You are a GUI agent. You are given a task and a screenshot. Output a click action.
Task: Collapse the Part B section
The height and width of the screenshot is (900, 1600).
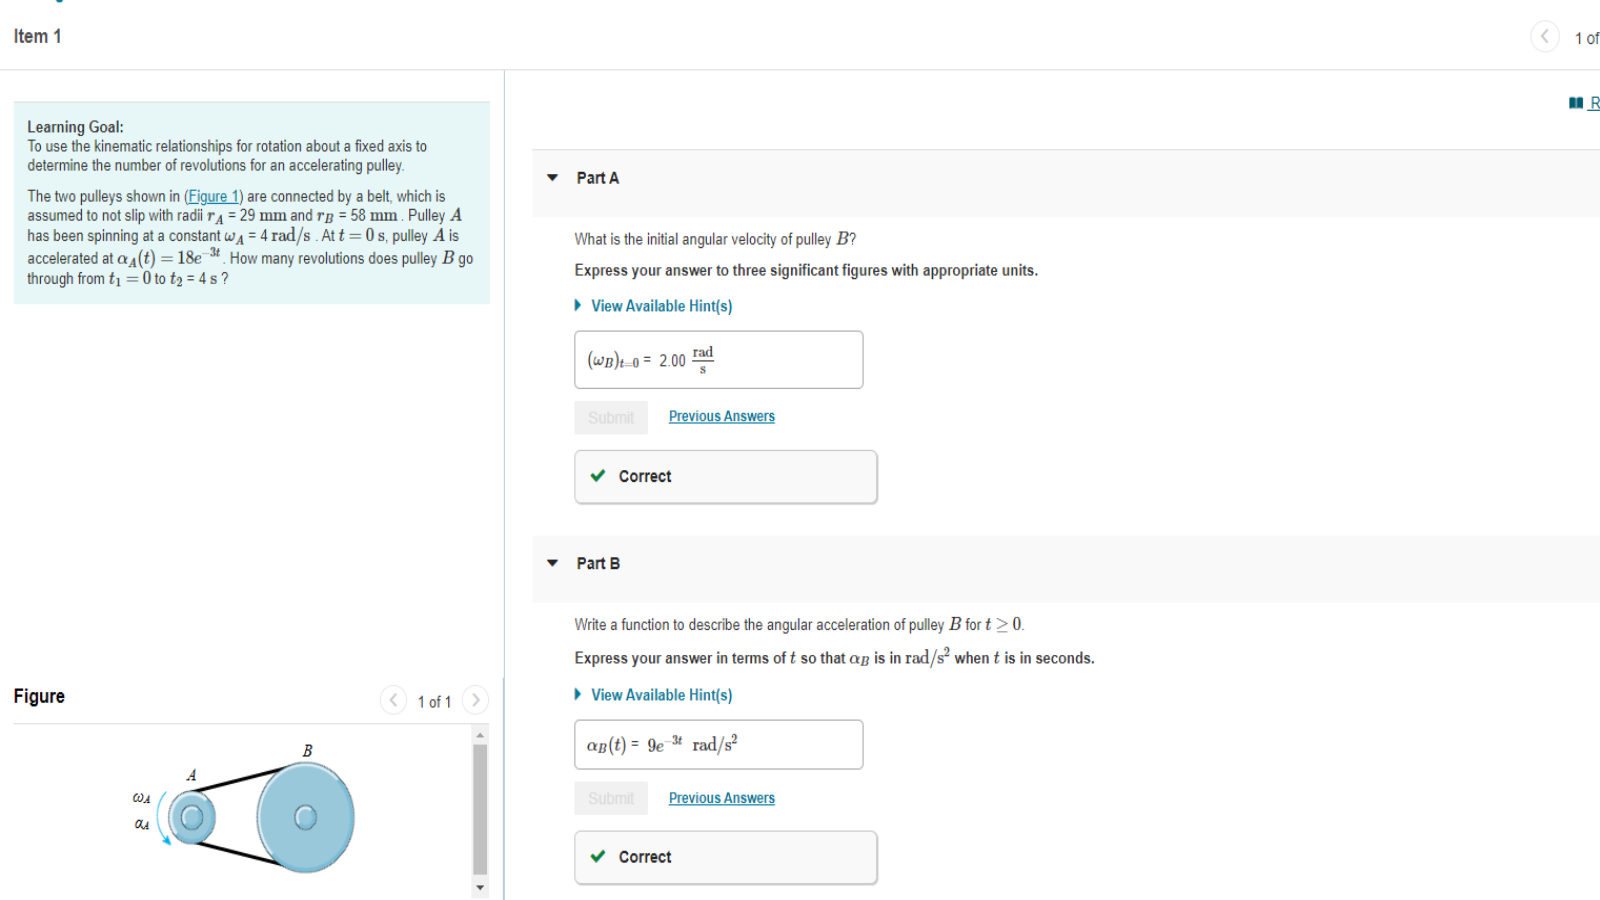click(552, 563)
